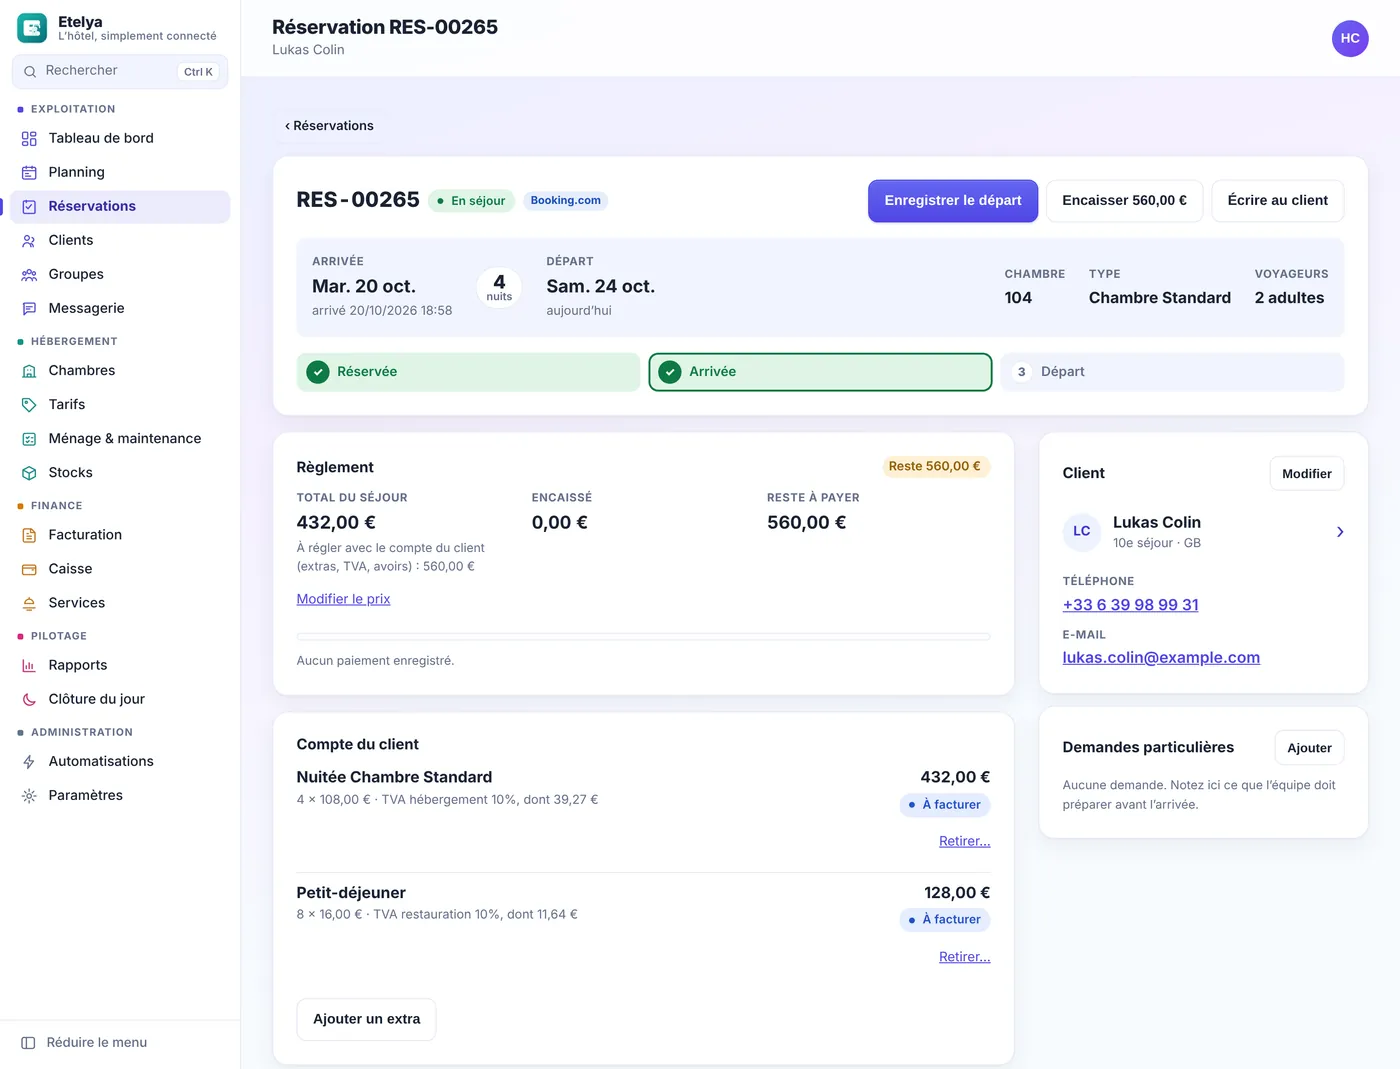Open Tableau de bord grid icon
This screenshot has width=1400, height=1069.
coord(29,139)
